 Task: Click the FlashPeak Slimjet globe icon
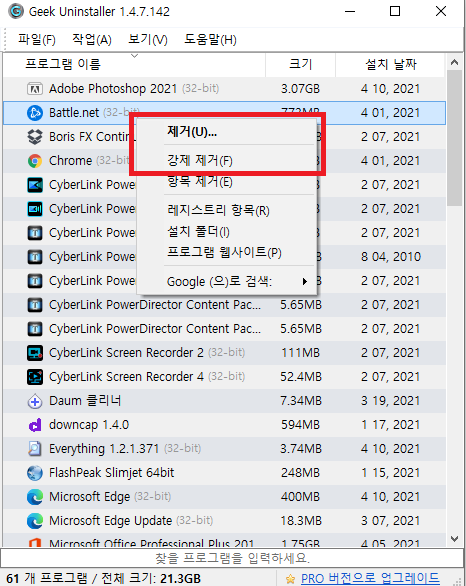click(x=35, y=473)
